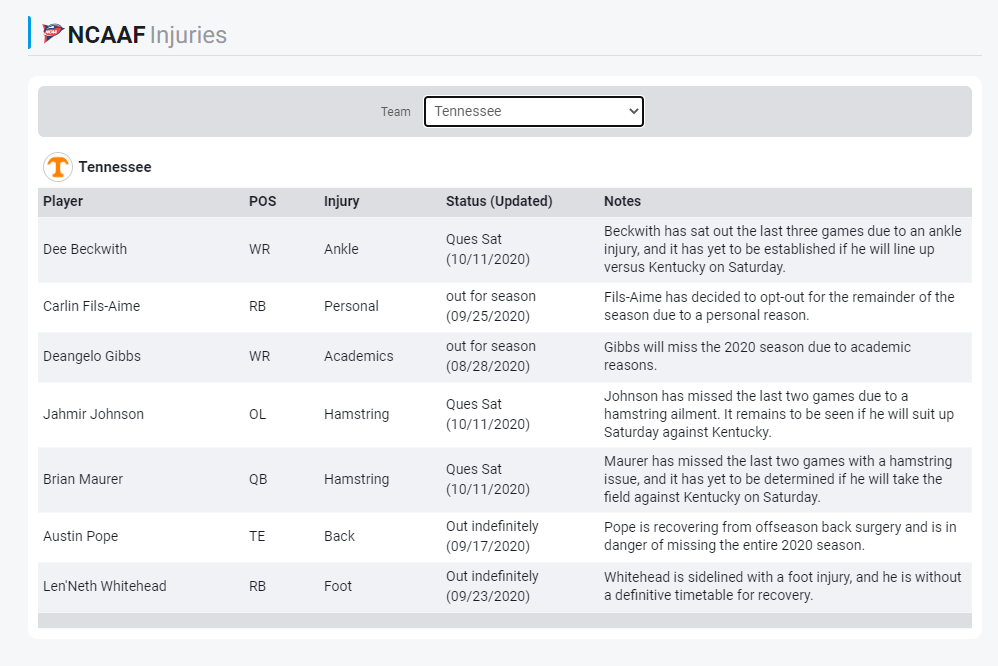Click the Status (Updated) column header
998x666 pixels.
click(499, 201)
